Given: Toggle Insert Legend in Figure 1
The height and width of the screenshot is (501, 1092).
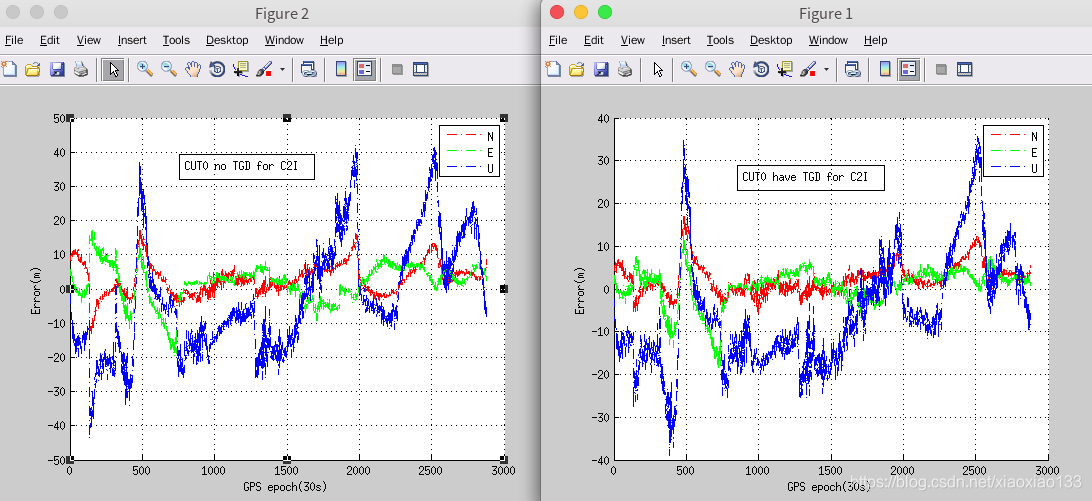Looking at the screenshot, I should (909, 69).
